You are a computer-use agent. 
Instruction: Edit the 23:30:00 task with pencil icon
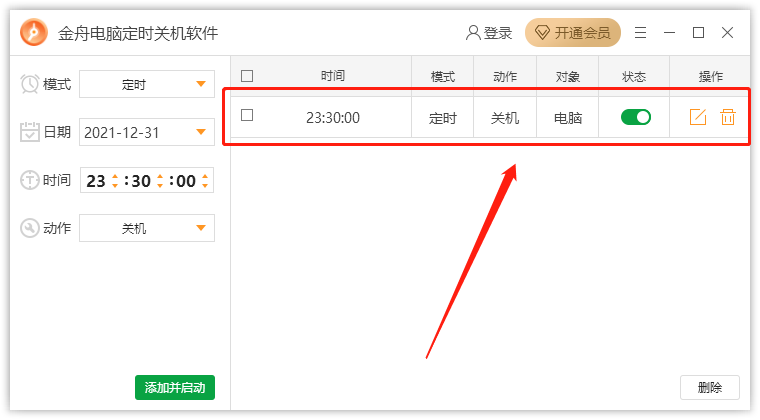698,117
